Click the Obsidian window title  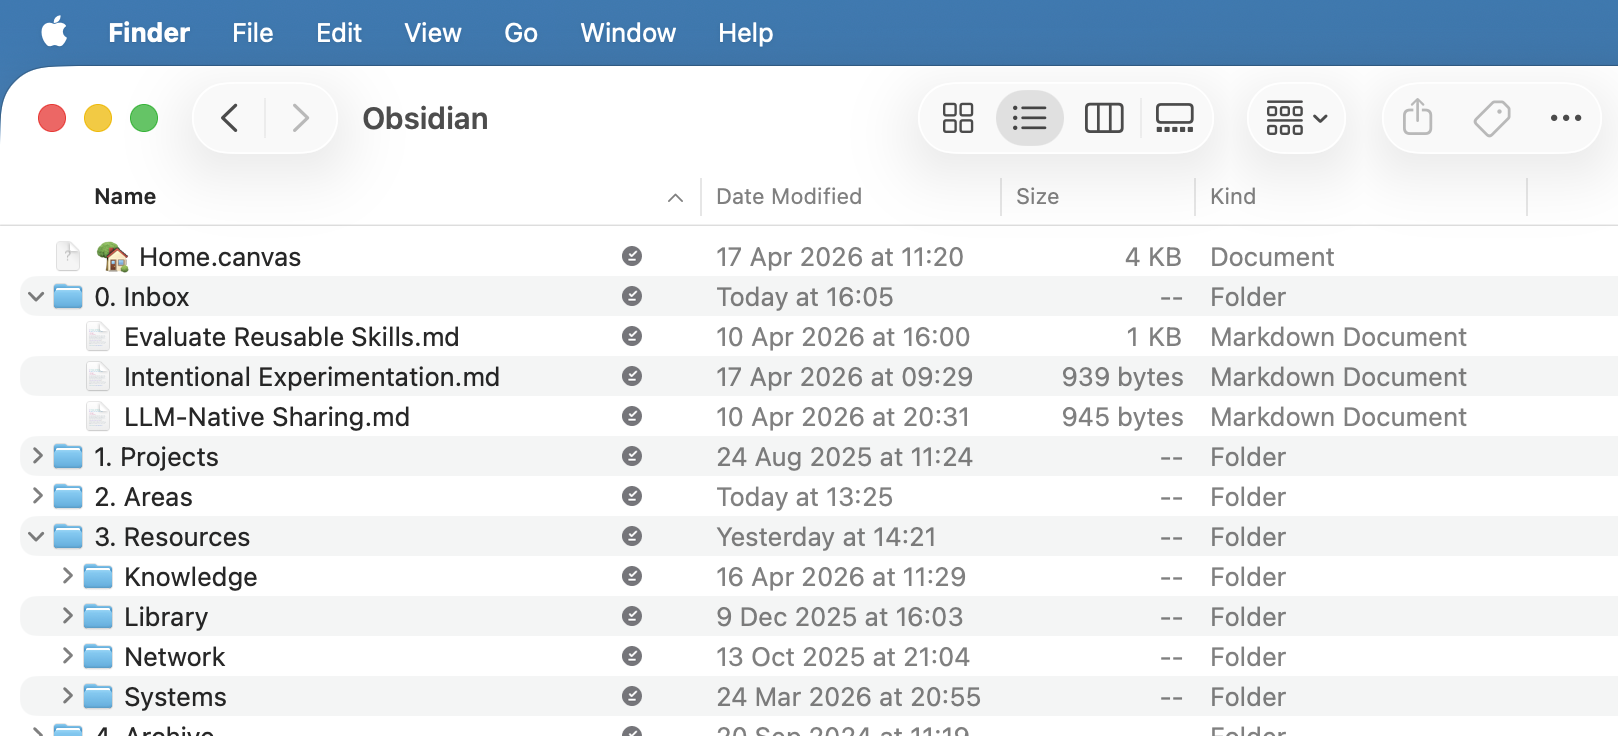[x=425, y=118]
